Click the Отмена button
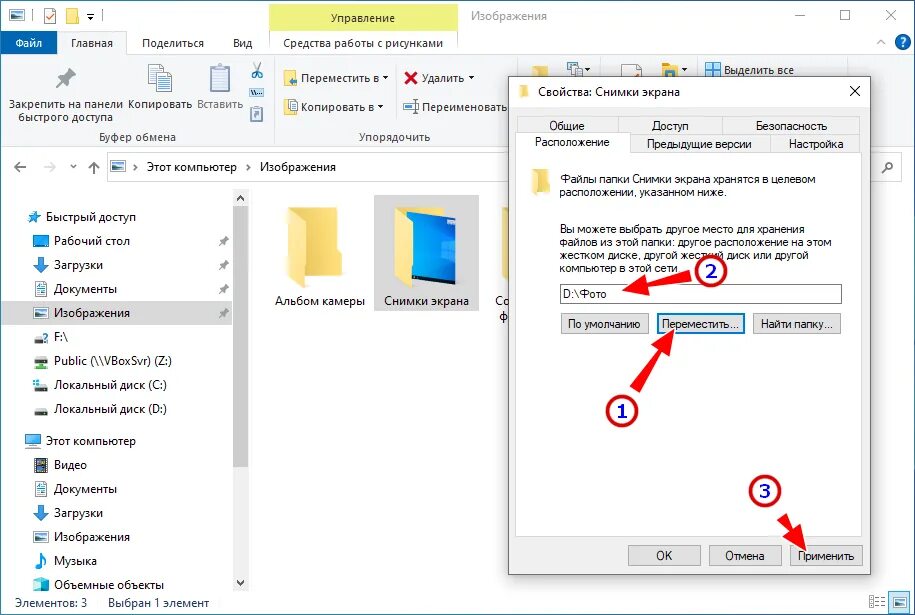Image resolution: width=915 pixels, height=615 pixels. click(745, 555)
